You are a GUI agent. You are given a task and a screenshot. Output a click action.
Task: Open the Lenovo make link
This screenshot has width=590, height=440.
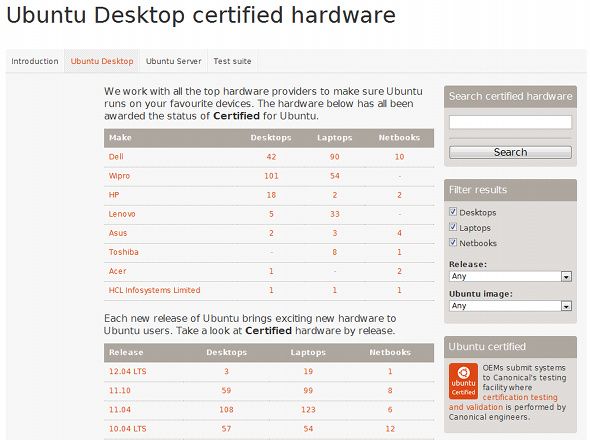pos(122,214)
